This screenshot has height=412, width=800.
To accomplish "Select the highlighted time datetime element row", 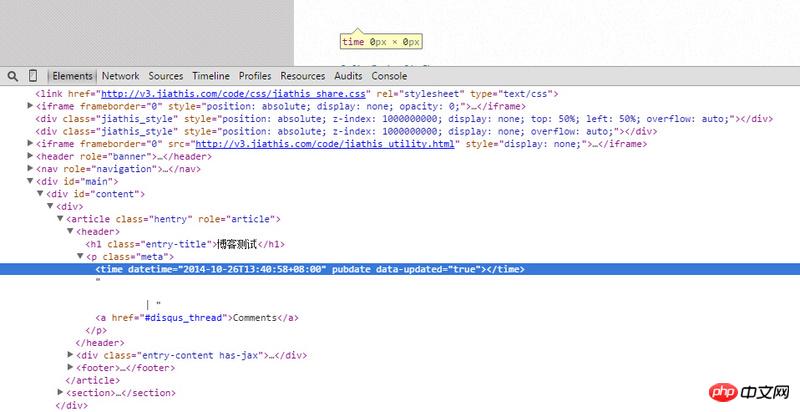I will pyautogui.click(x=400, y=269).
